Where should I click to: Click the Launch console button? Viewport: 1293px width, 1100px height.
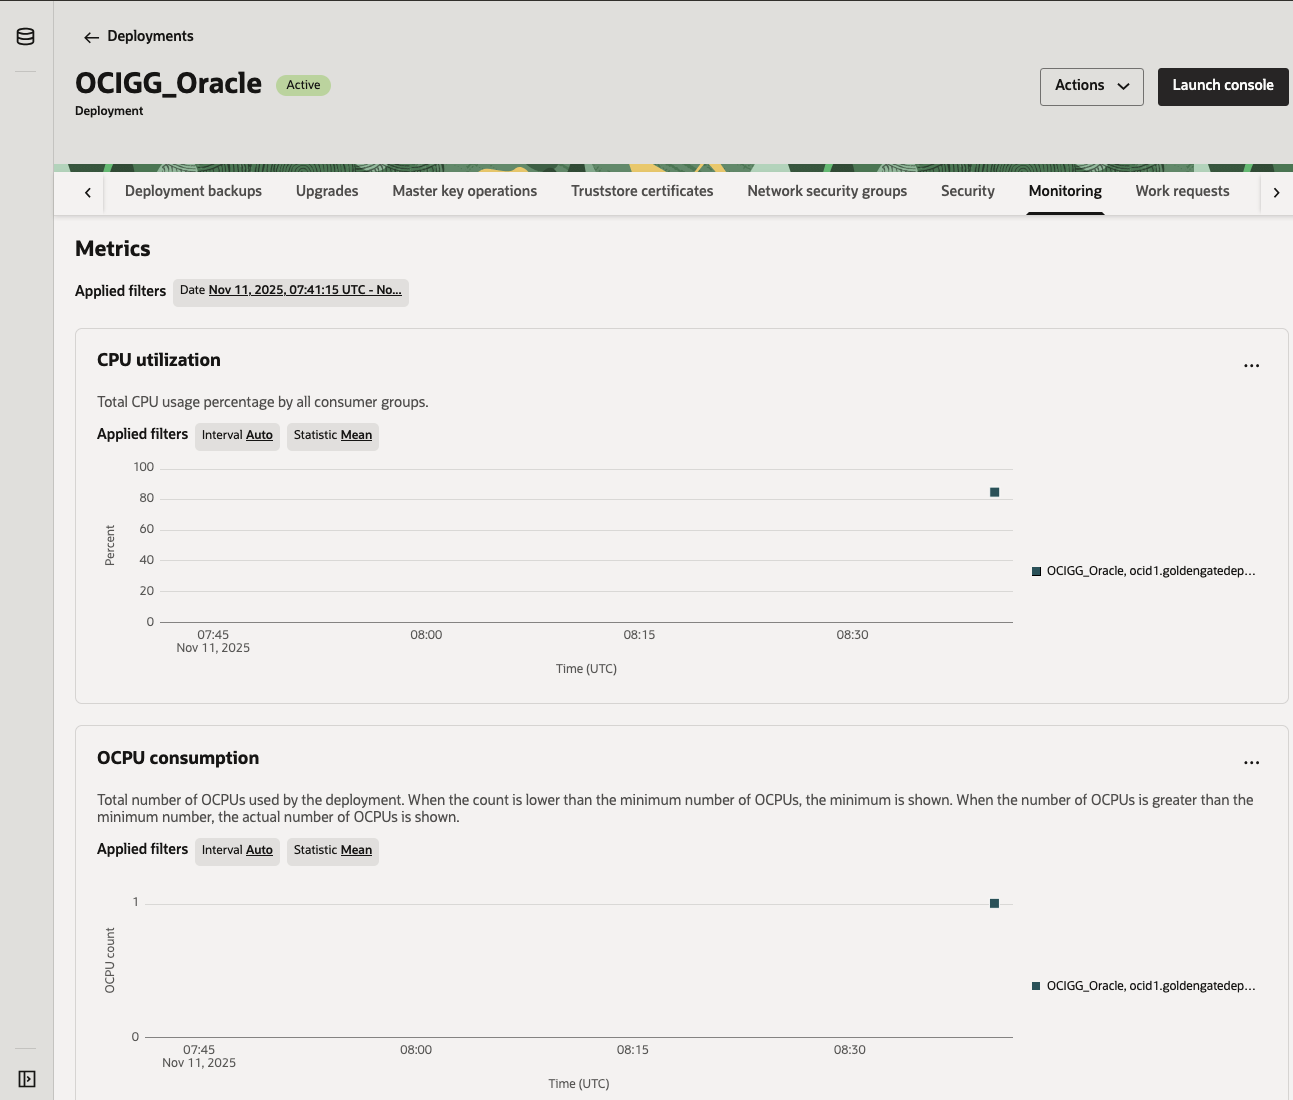click(x=1222, y=86)
